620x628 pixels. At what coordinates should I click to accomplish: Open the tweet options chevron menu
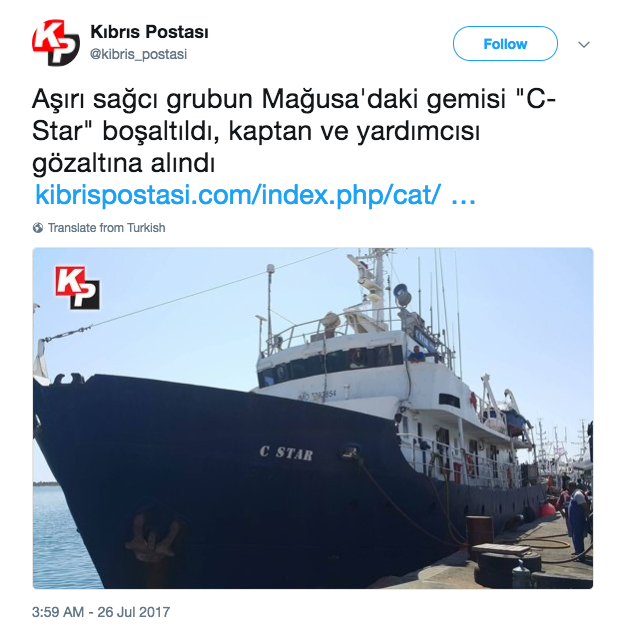(584, 44)
